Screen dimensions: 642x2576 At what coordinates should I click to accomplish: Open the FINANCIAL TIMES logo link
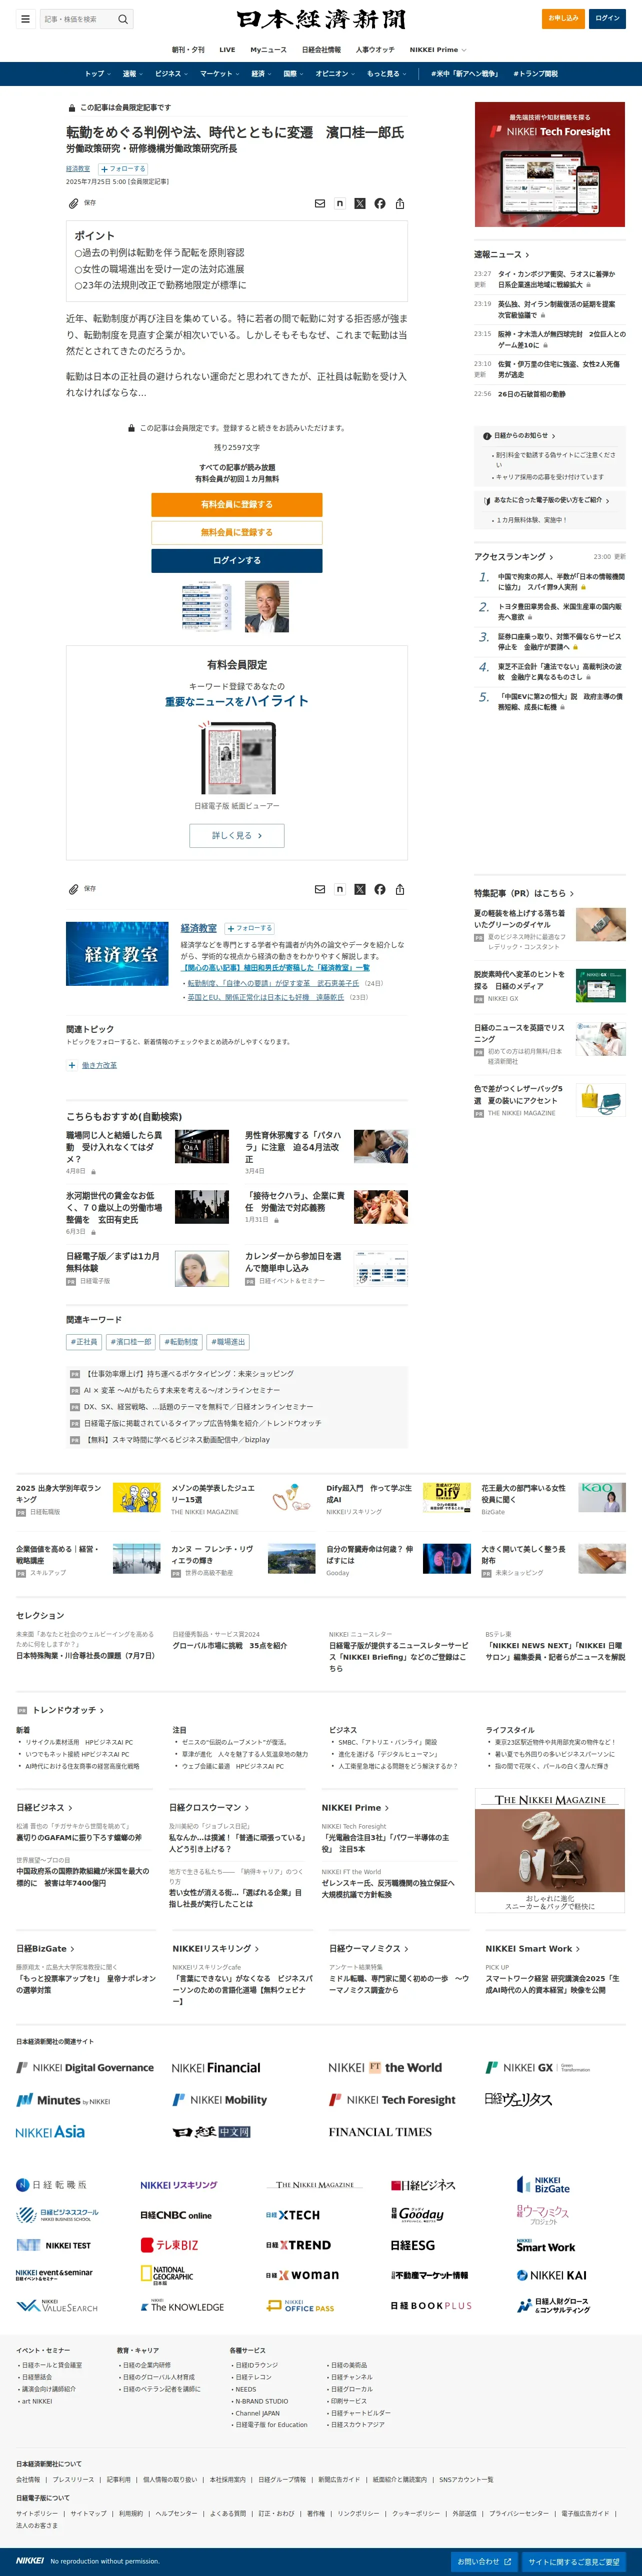380,2131
